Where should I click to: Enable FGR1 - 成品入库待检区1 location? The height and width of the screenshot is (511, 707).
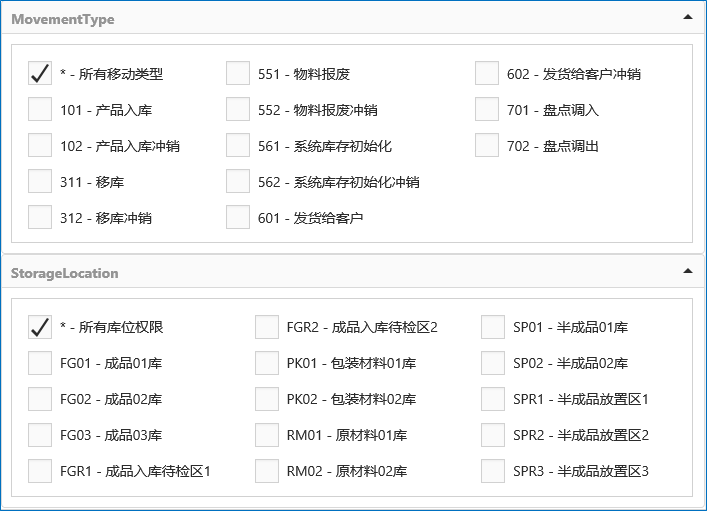tap(40, 471)
